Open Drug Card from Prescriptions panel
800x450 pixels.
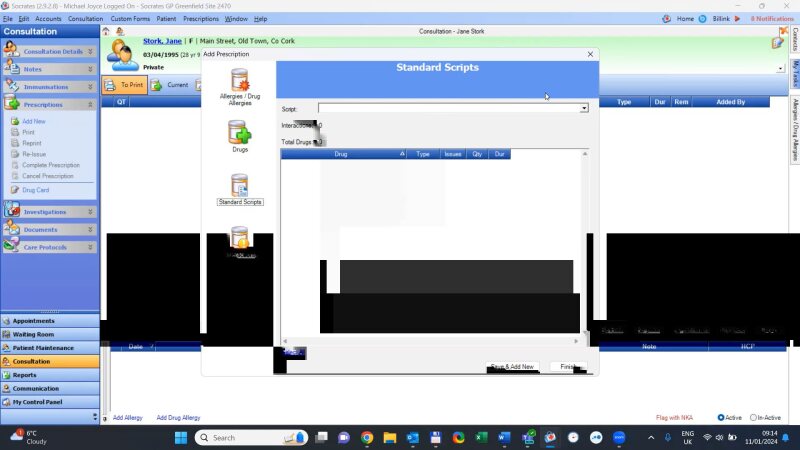pyautogui.click(x=35, y=189)
